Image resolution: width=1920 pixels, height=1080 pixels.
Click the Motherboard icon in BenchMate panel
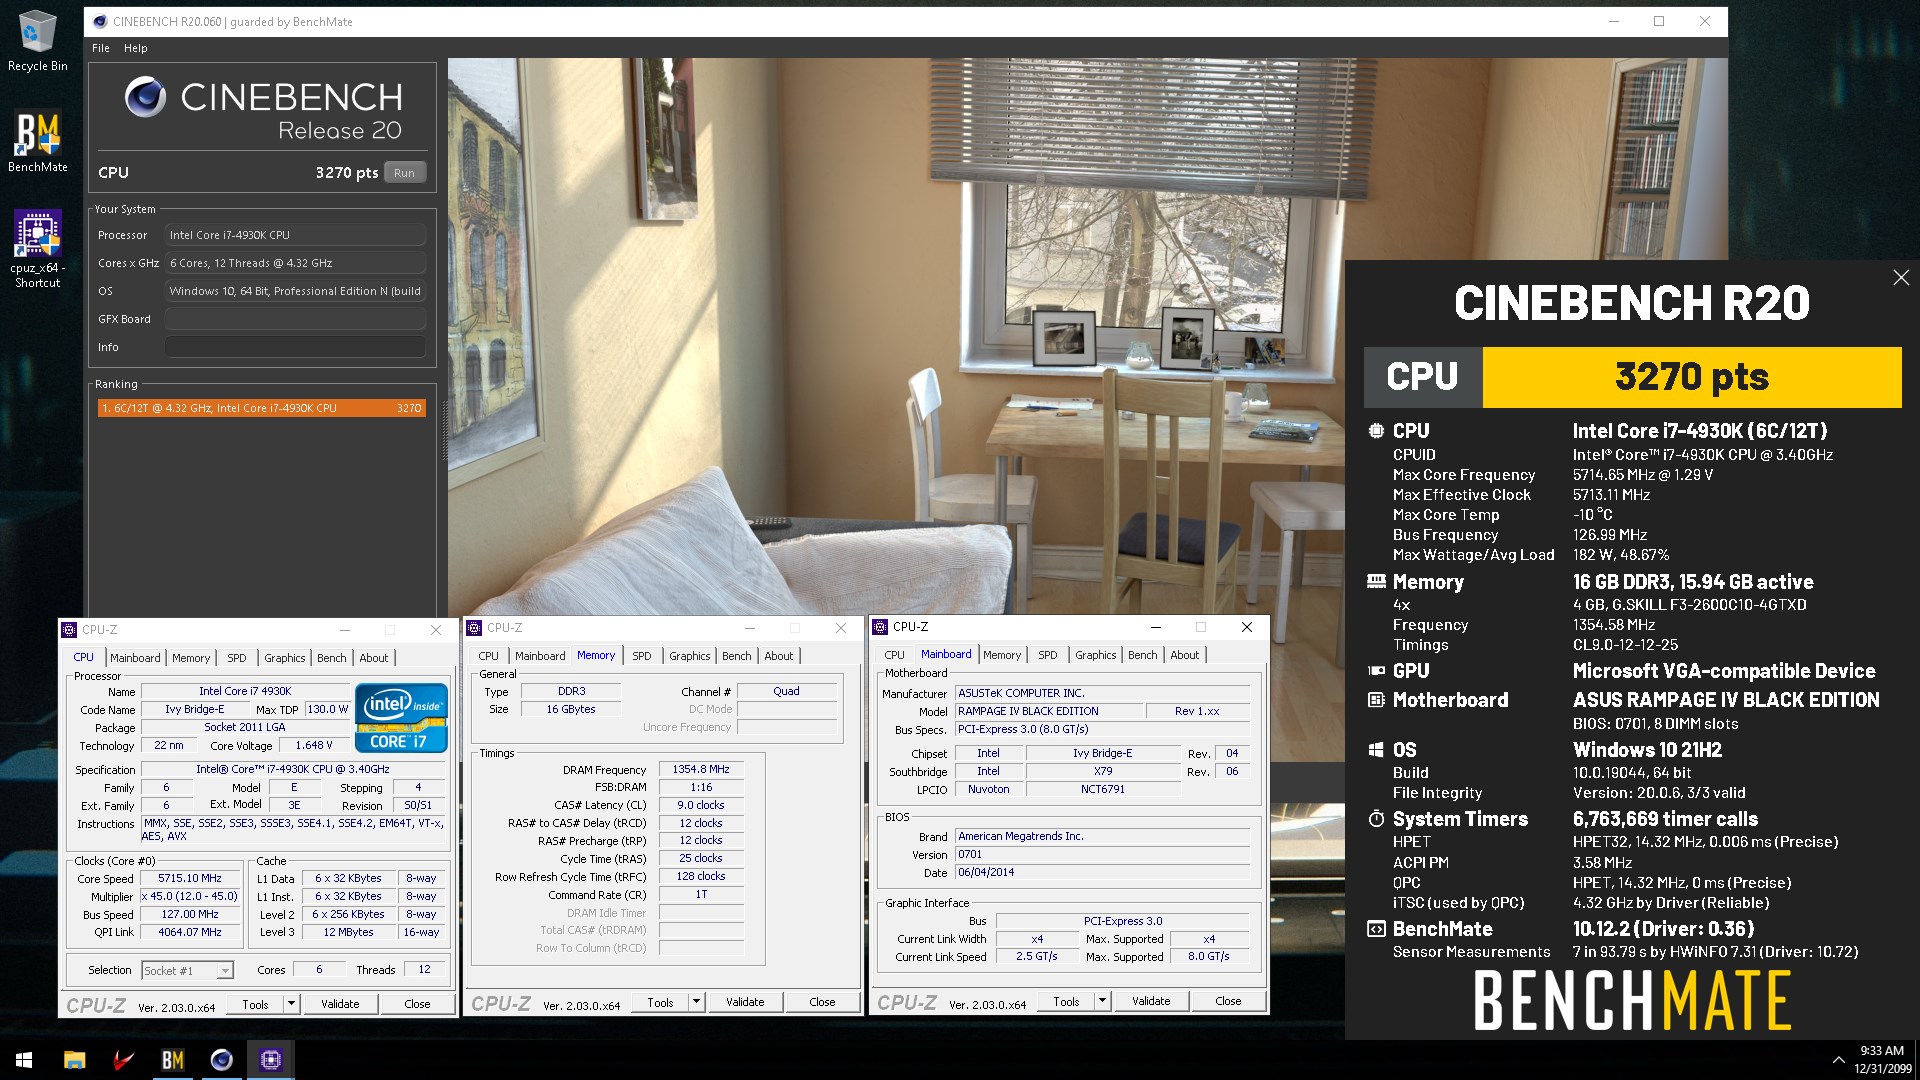click(x=1376, y=700)
